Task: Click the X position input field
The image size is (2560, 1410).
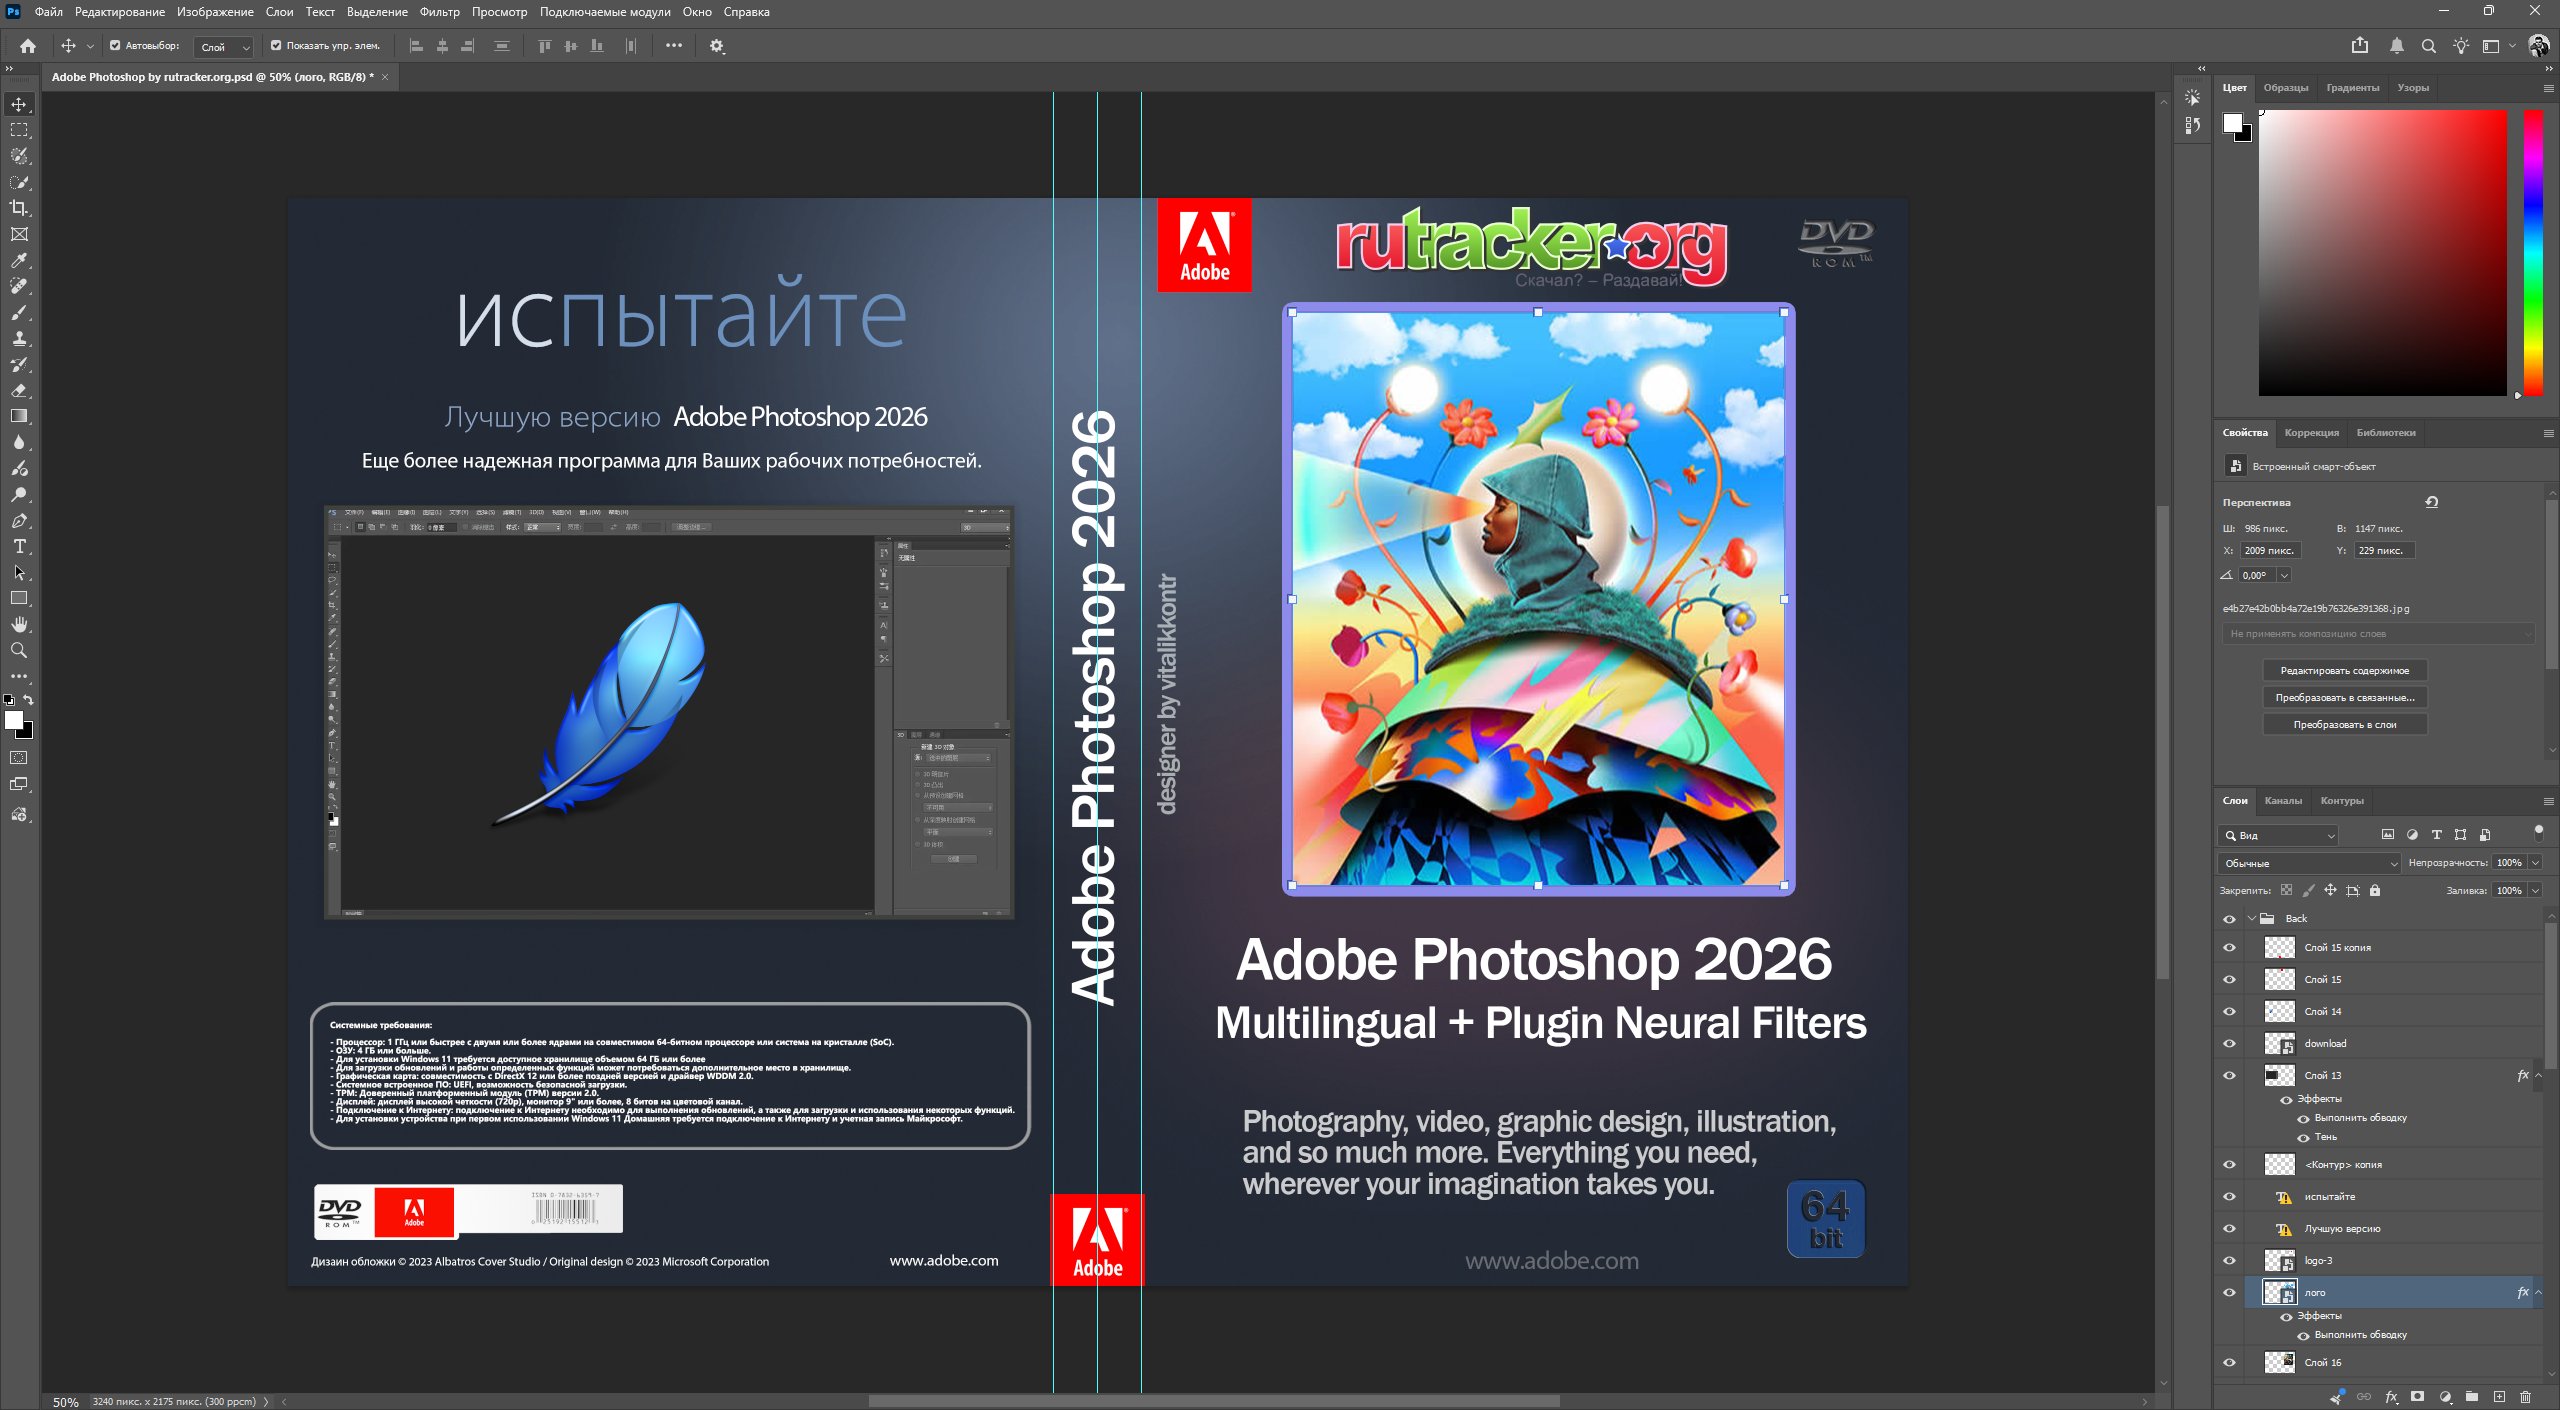Action: (x=2270, y=550)
